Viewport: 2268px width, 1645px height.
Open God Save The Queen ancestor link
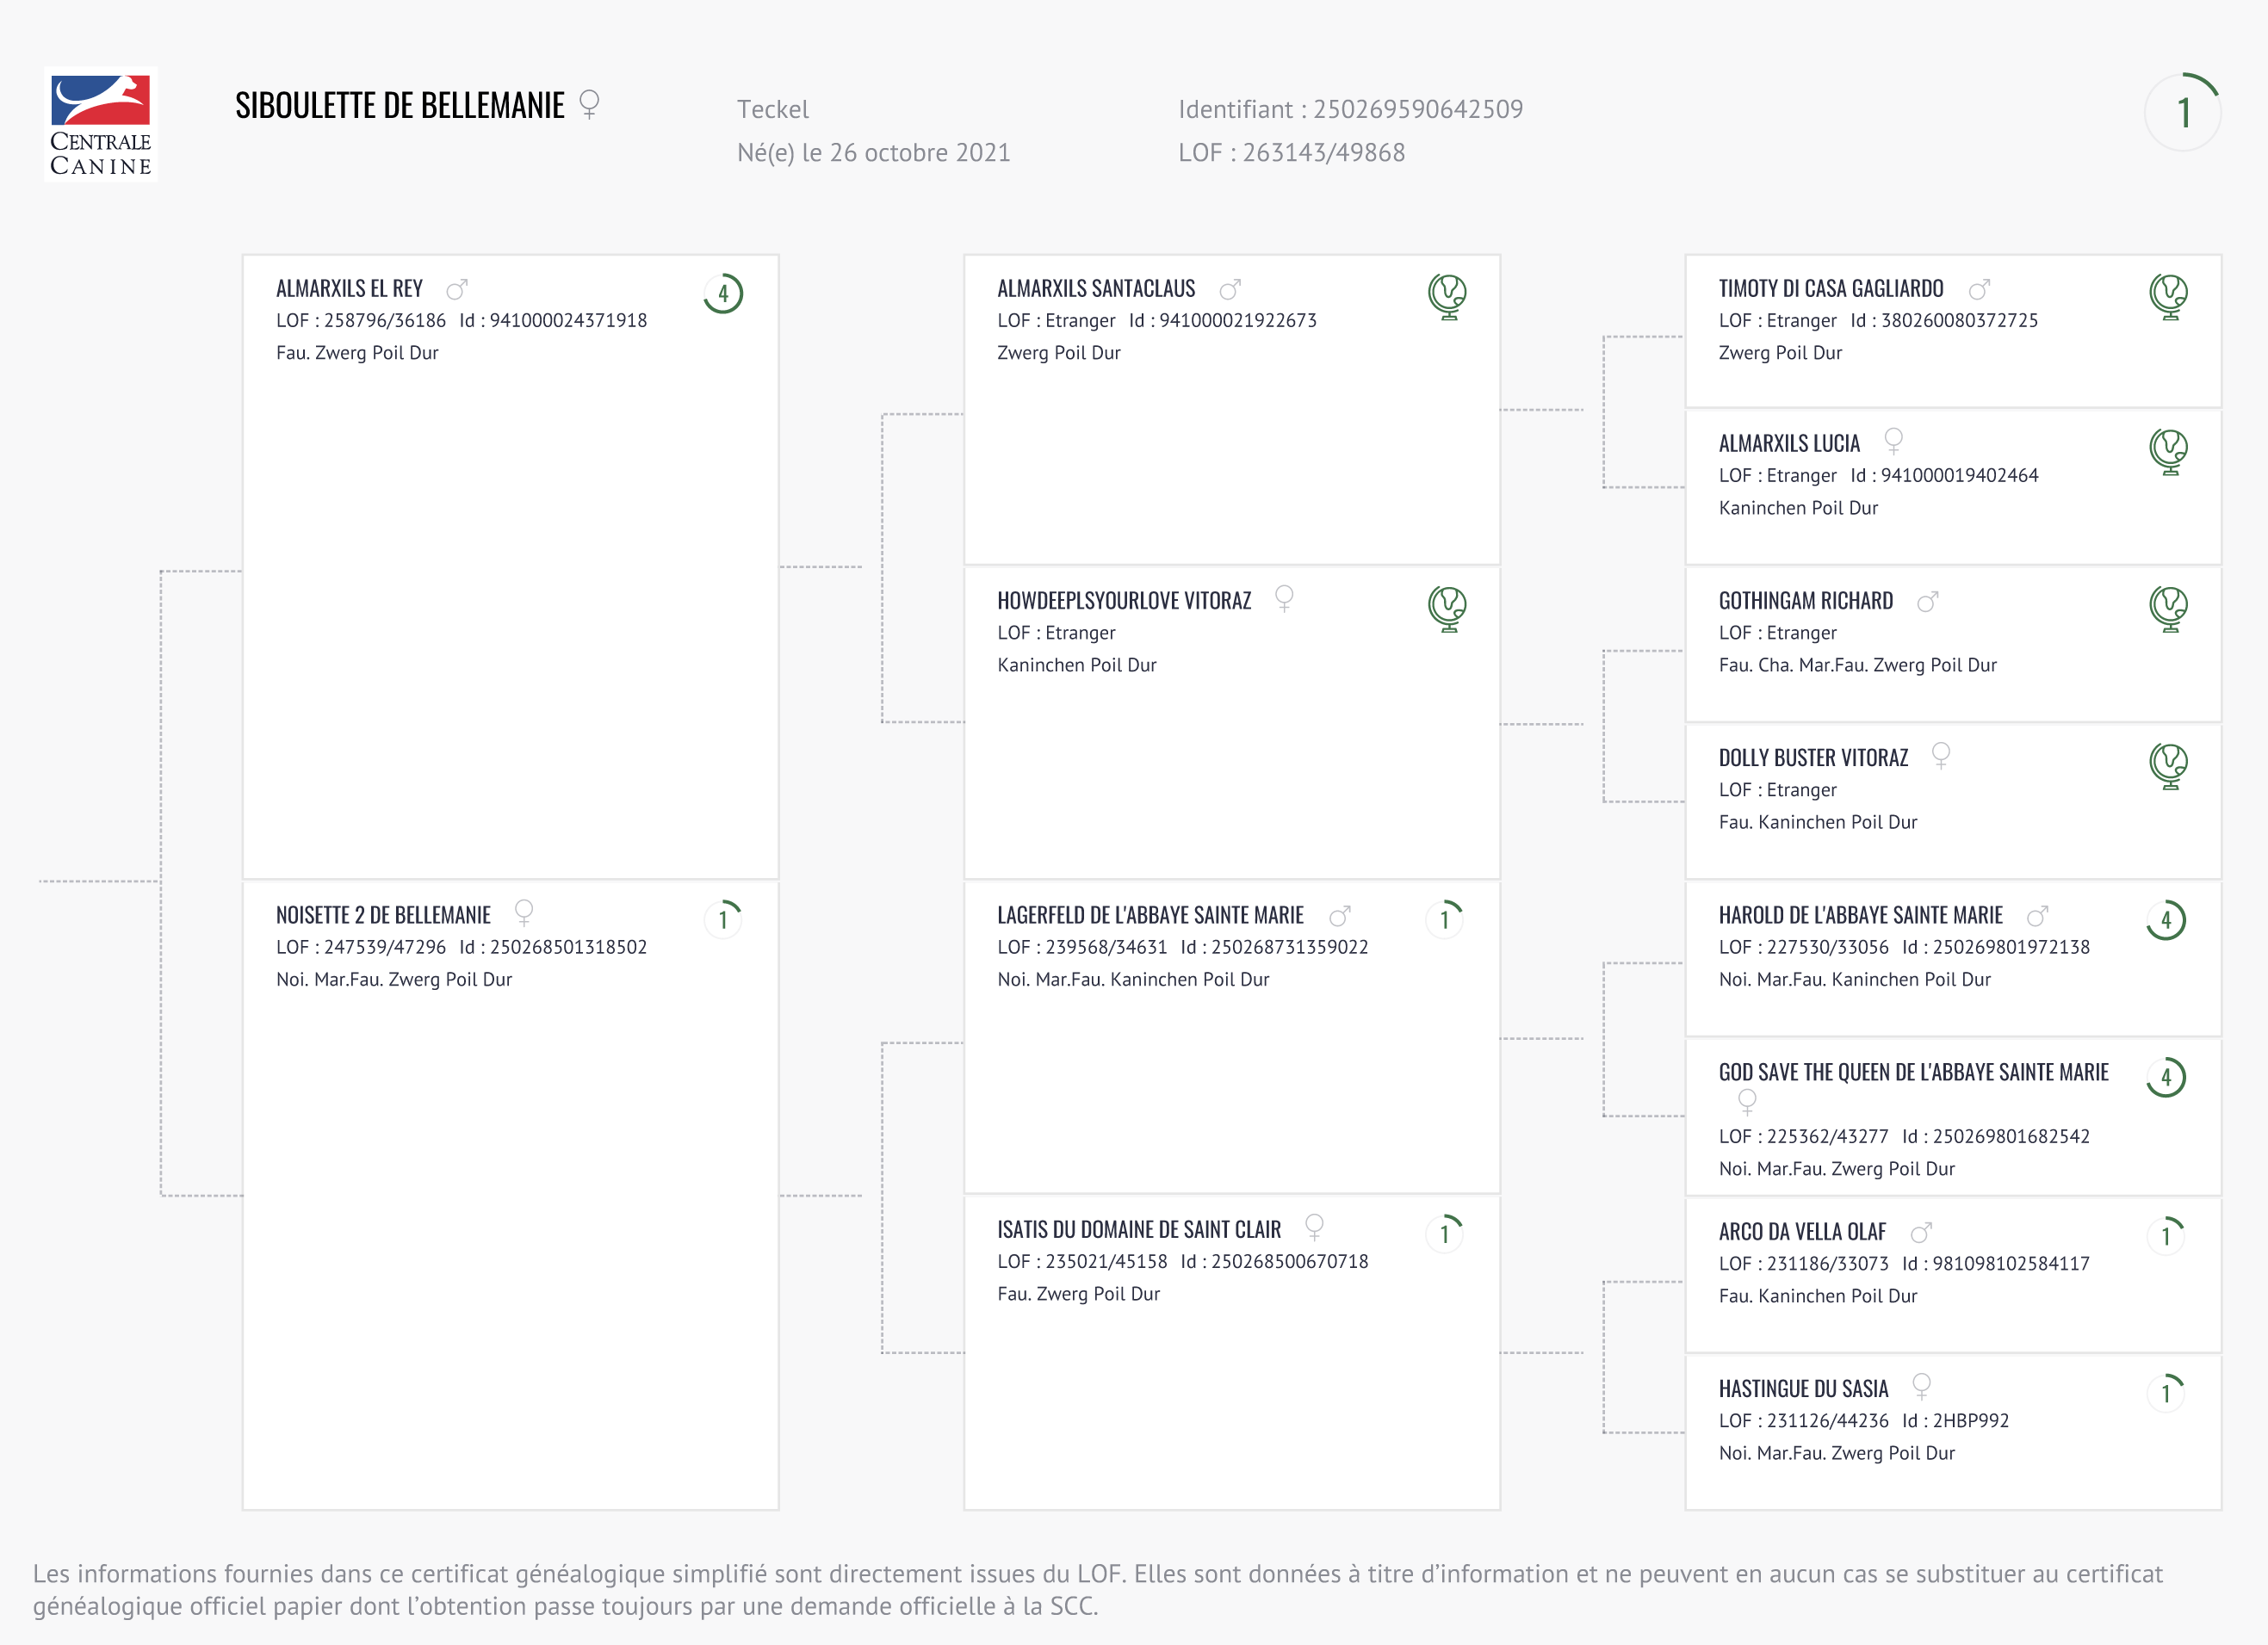(1913, 1072)
